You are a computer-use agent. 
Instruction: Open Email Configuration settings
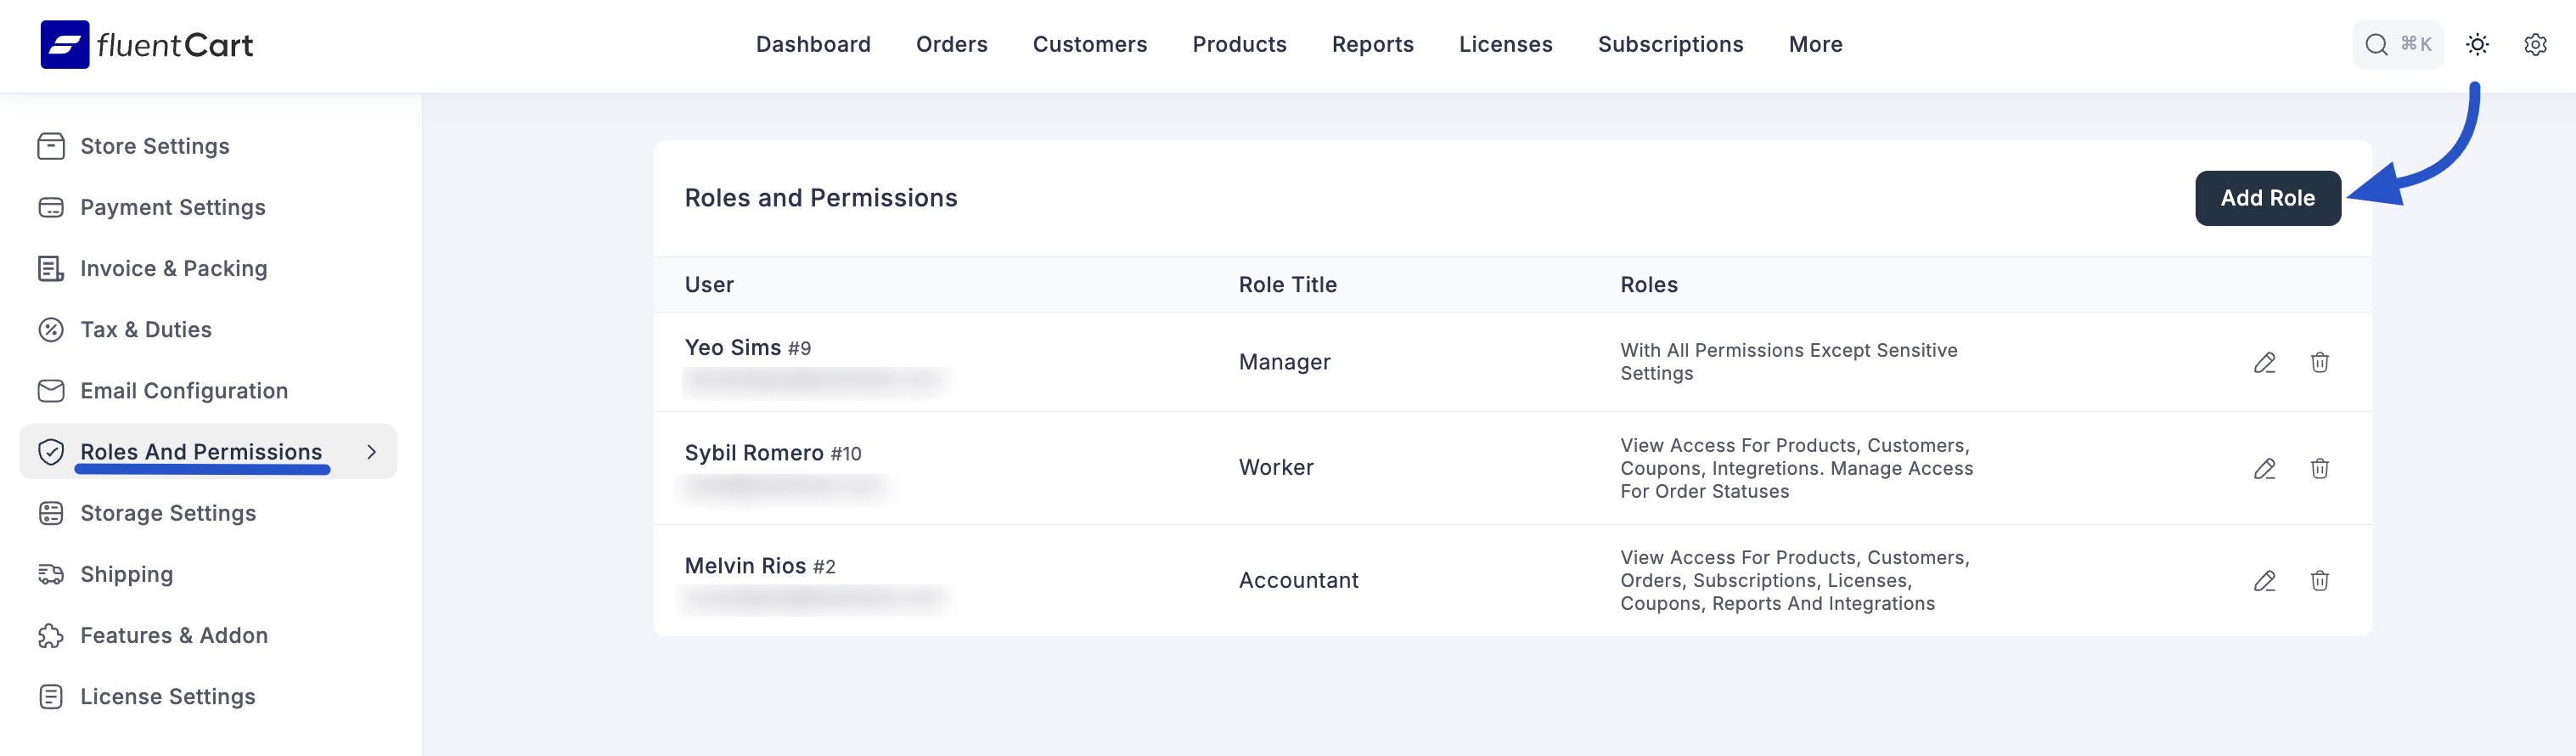[183, 391]
